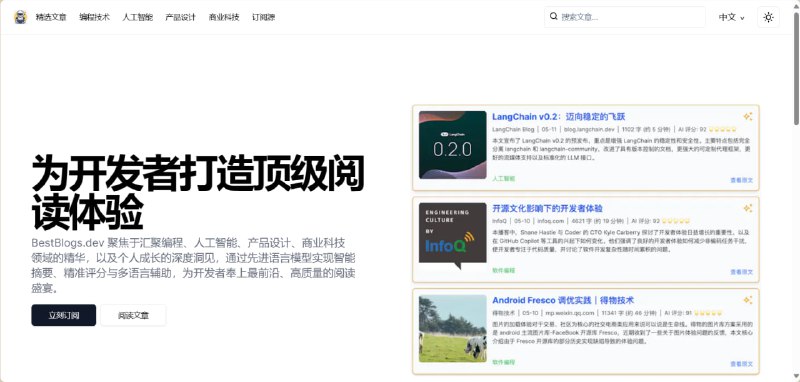
Task: Click sparkle icon on 开源文化影响下的开发者体验 card
Action: [747, 208]
